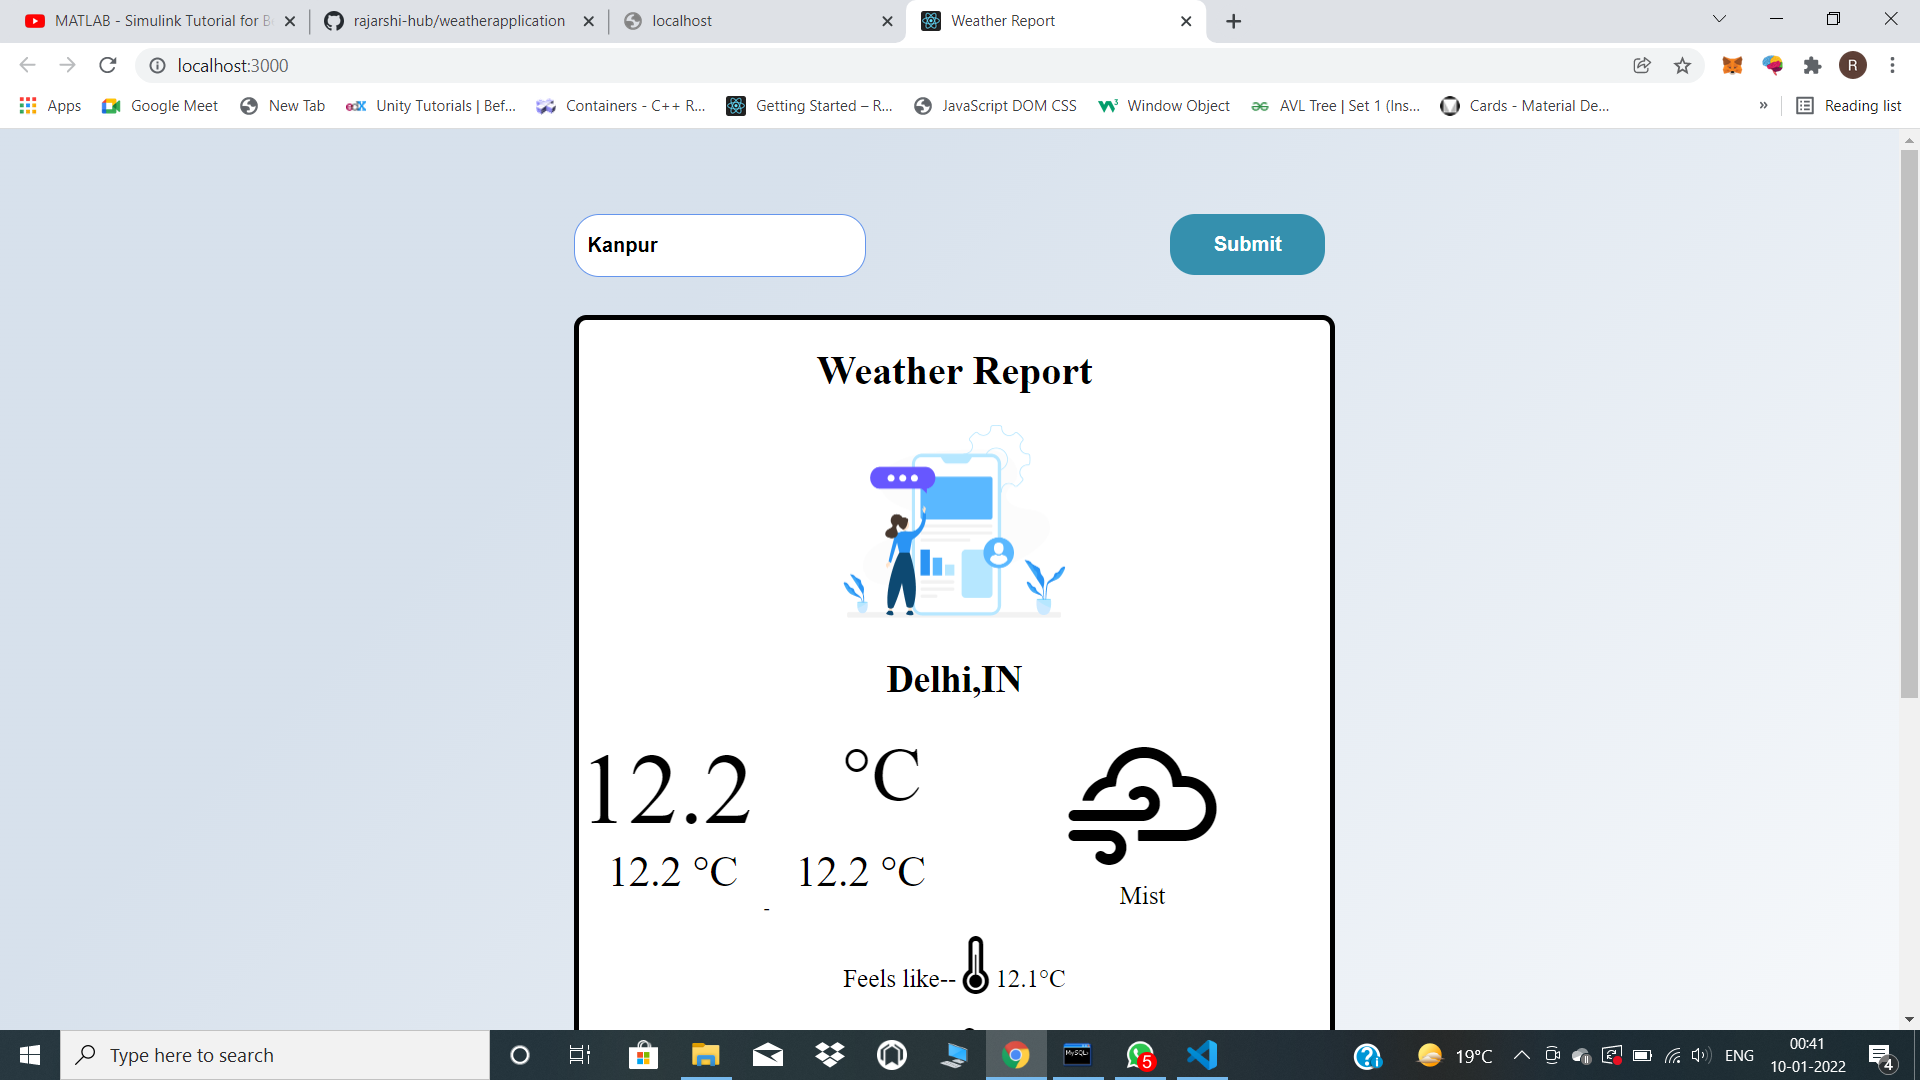Screen dimensions: 1920x1080
Task: Click the speaker icon in the system tray
Action: pos(1701,1054)
